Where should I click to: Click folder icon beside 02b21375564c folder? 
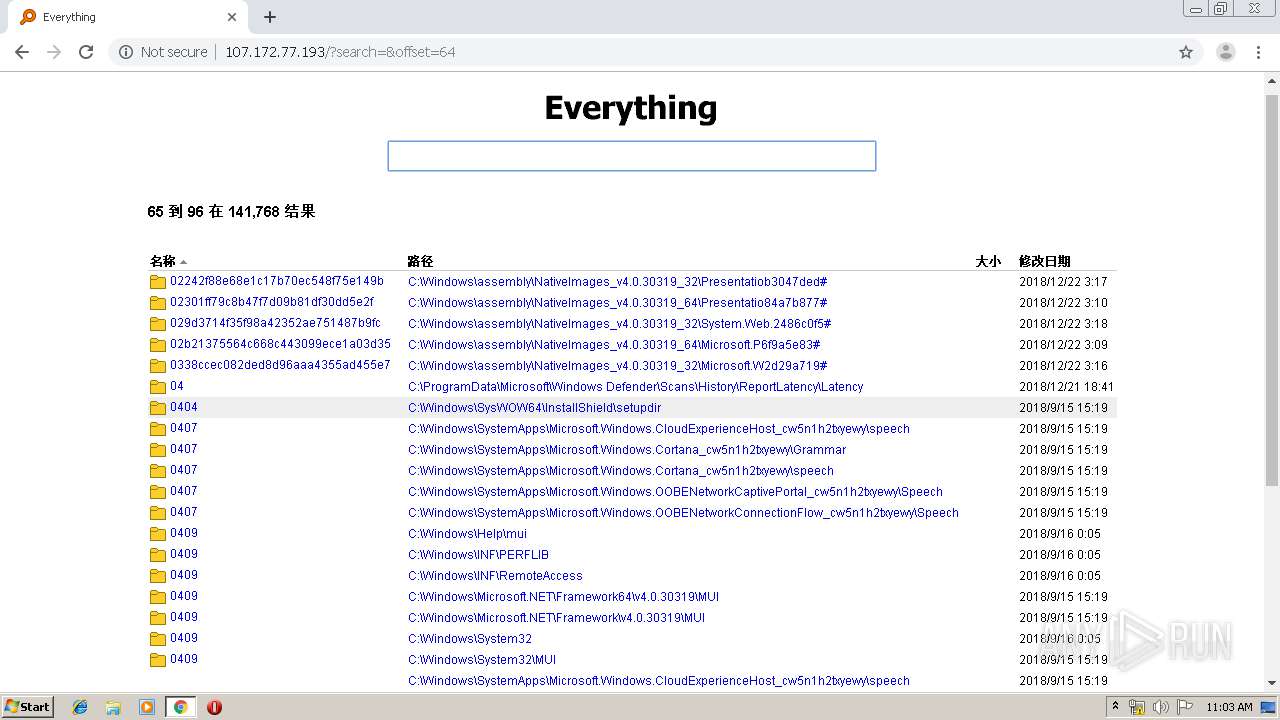pos(157,345)
